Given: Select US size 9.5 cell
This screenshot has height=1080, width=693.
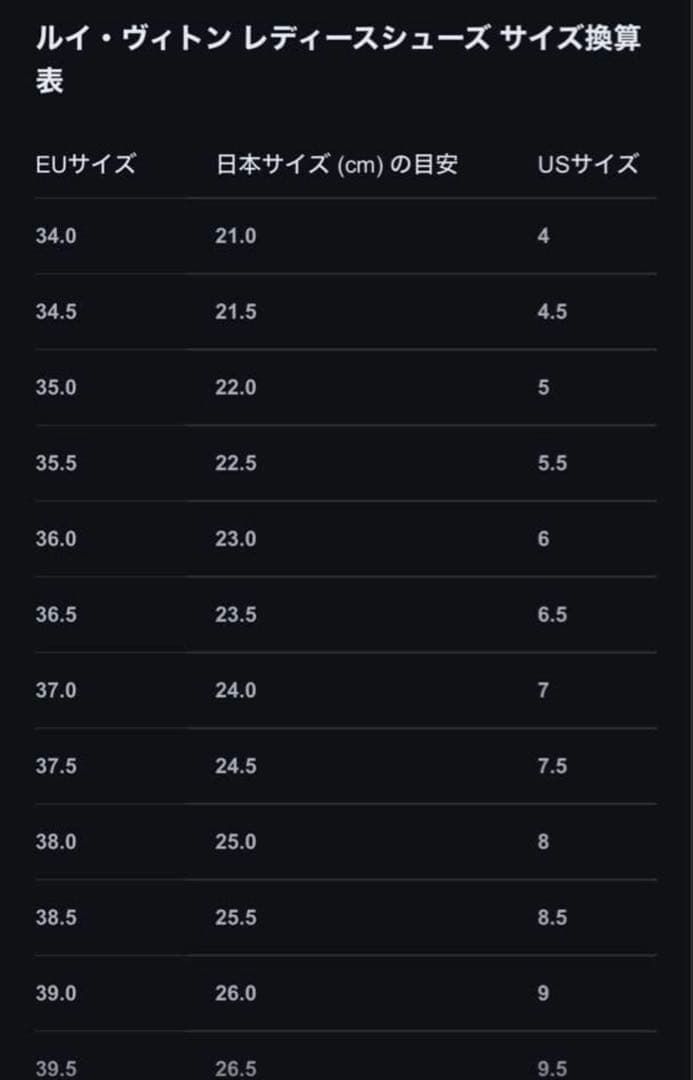Looking at the screenshot, I should point(552,1068).
